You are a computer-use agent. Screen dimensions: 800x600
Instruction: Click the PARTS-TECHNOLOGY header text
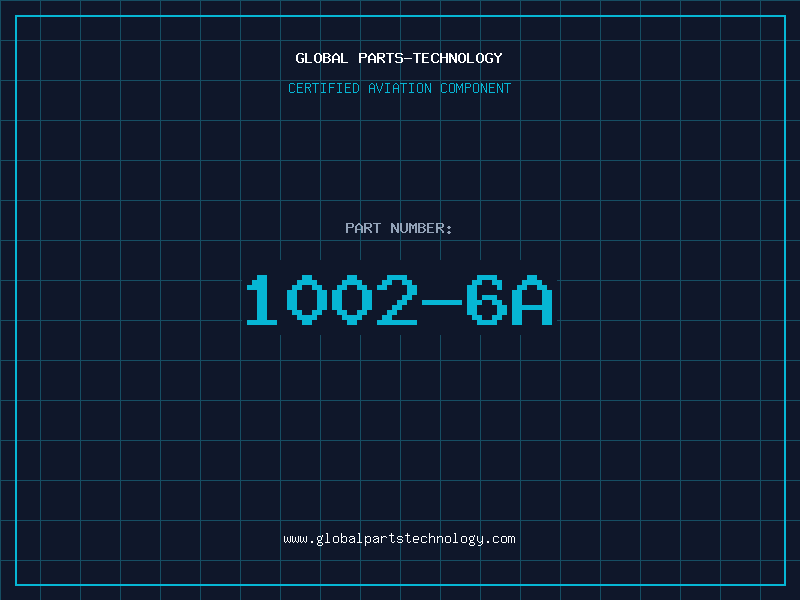click(x=431, y=58)
